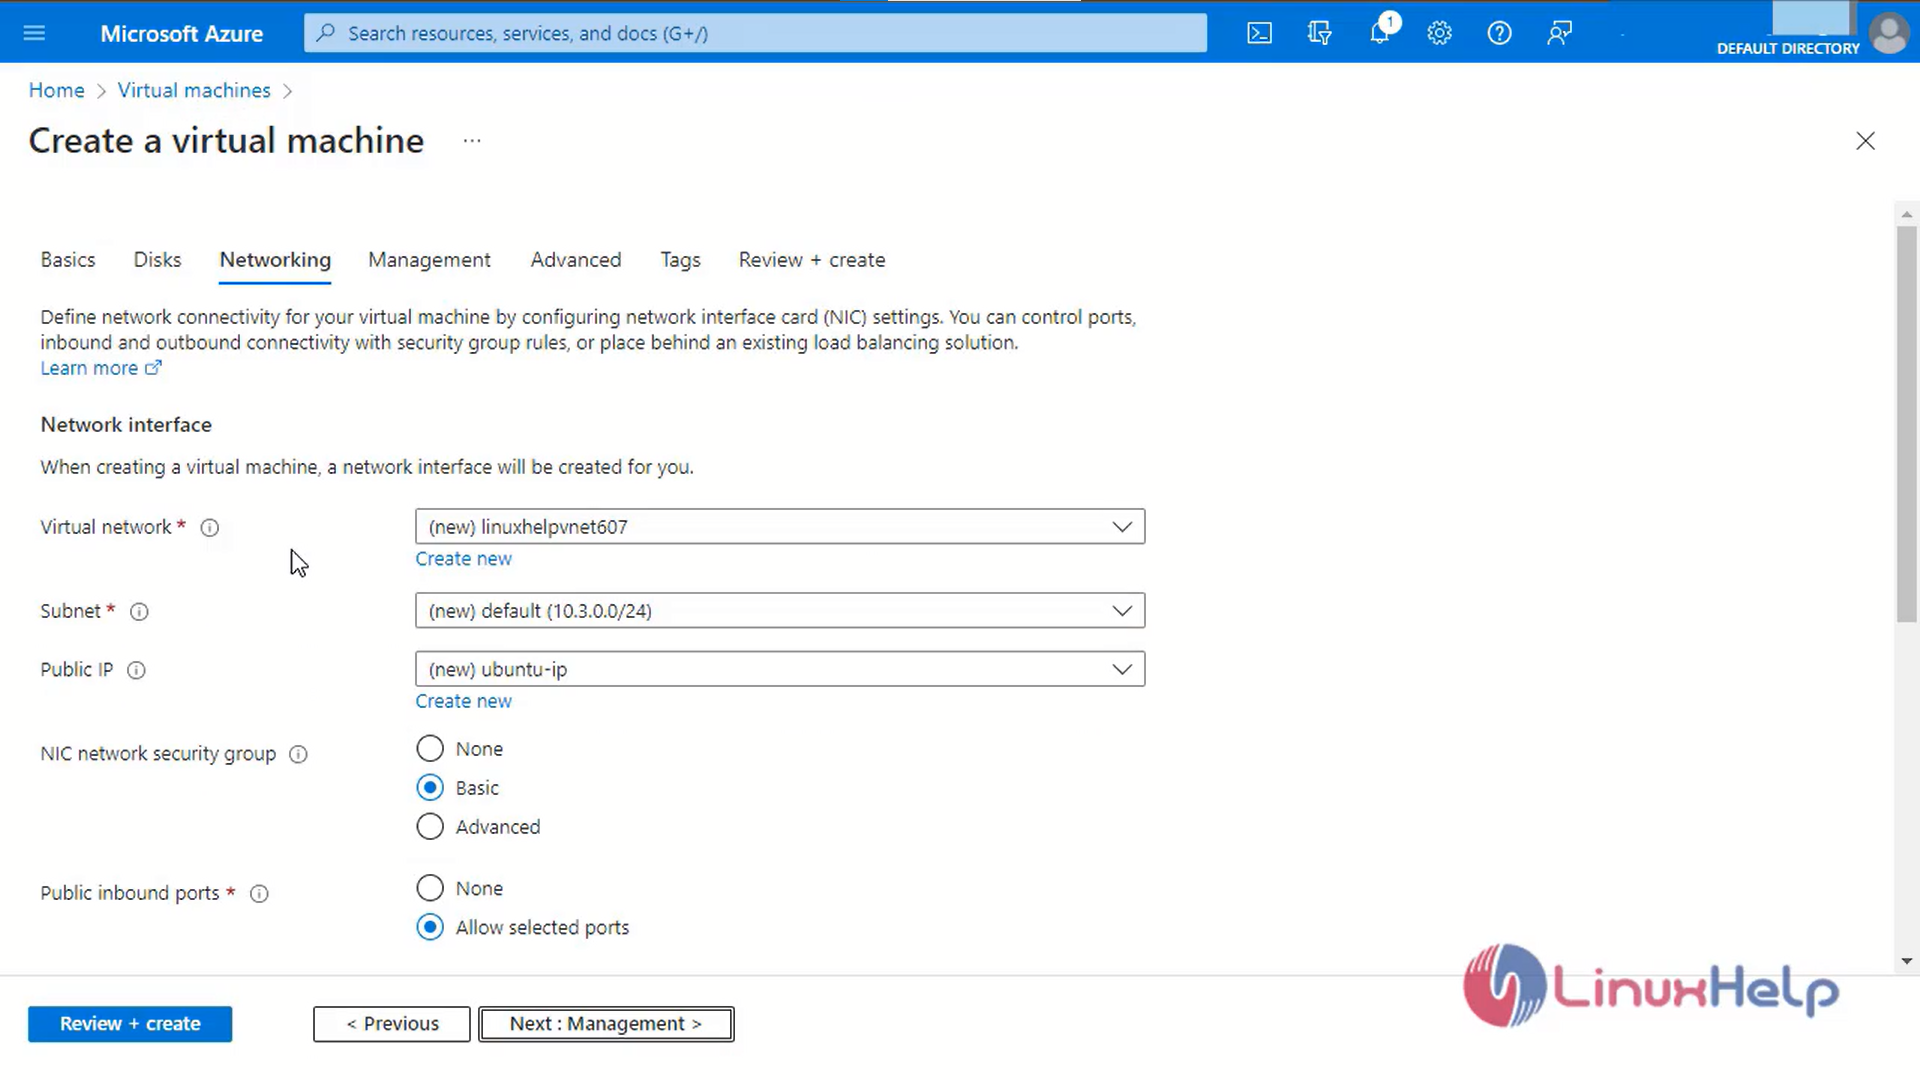The height and width of the screenshot is (1080, 1920).
Task: Click the Microsoft Azure logo text
Action: coord(181,33)
